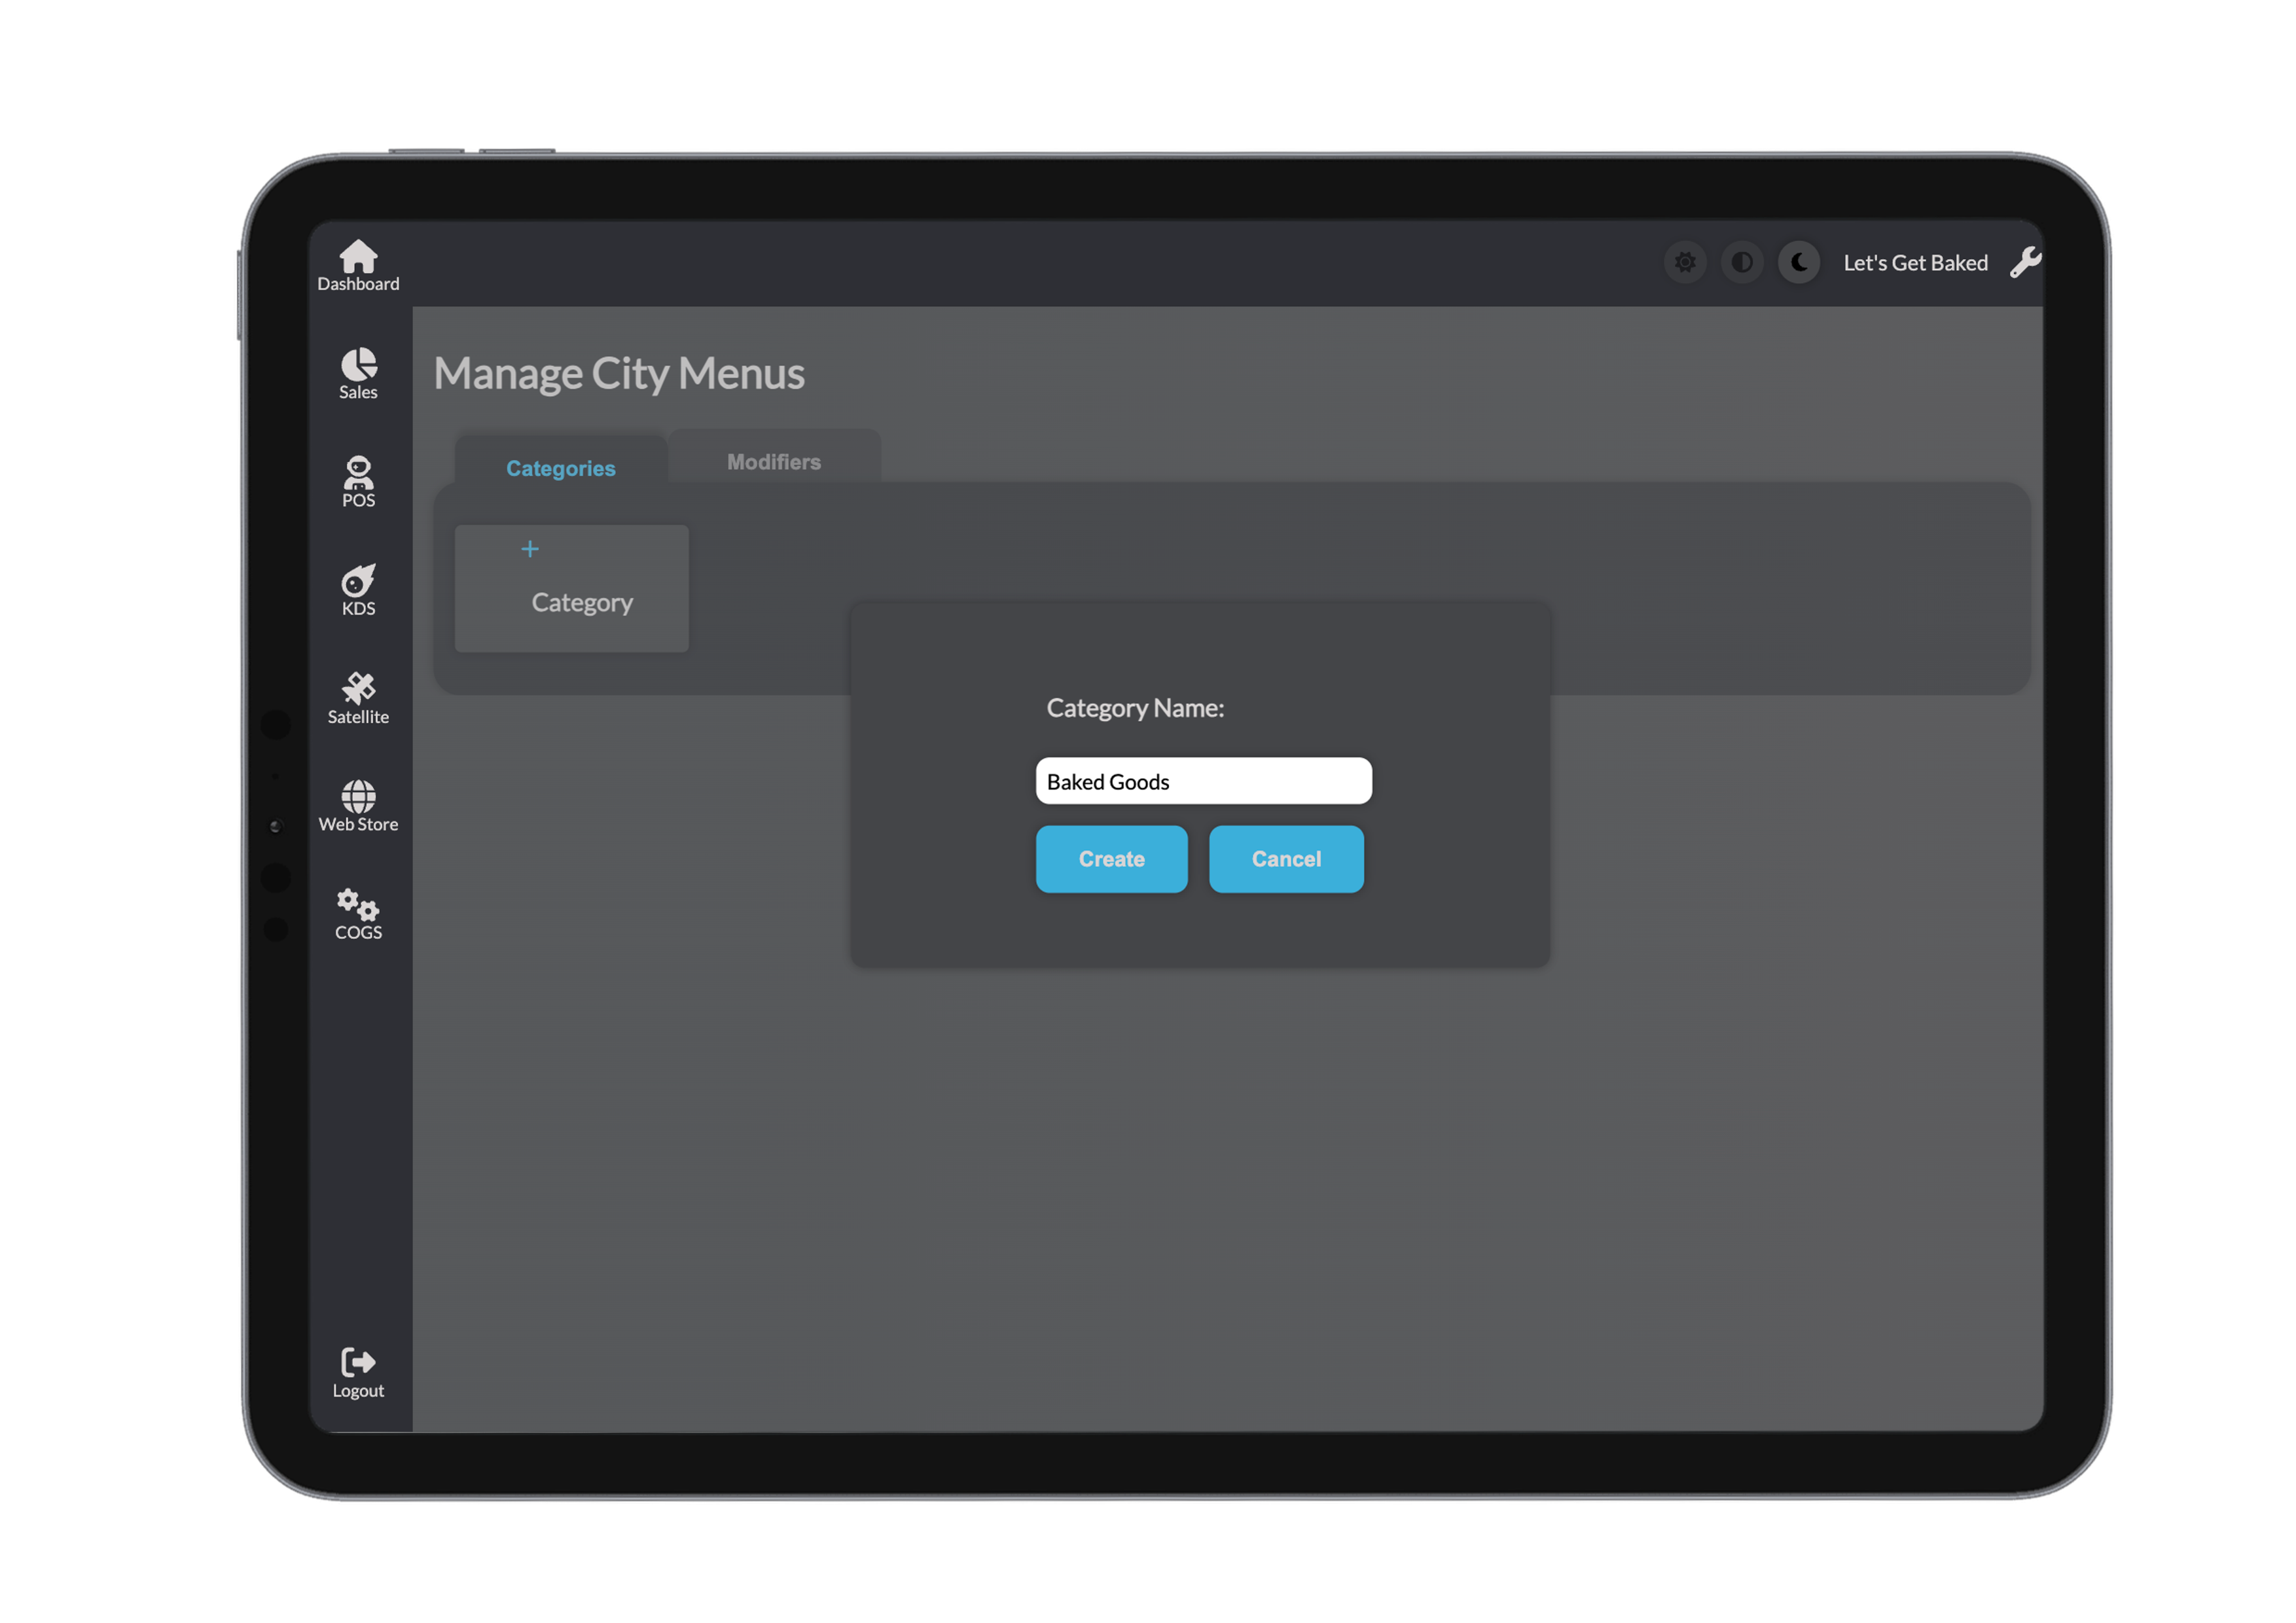
Task: Click the blue plus sign
Action: pyautogui.click(x=530, y=549)
